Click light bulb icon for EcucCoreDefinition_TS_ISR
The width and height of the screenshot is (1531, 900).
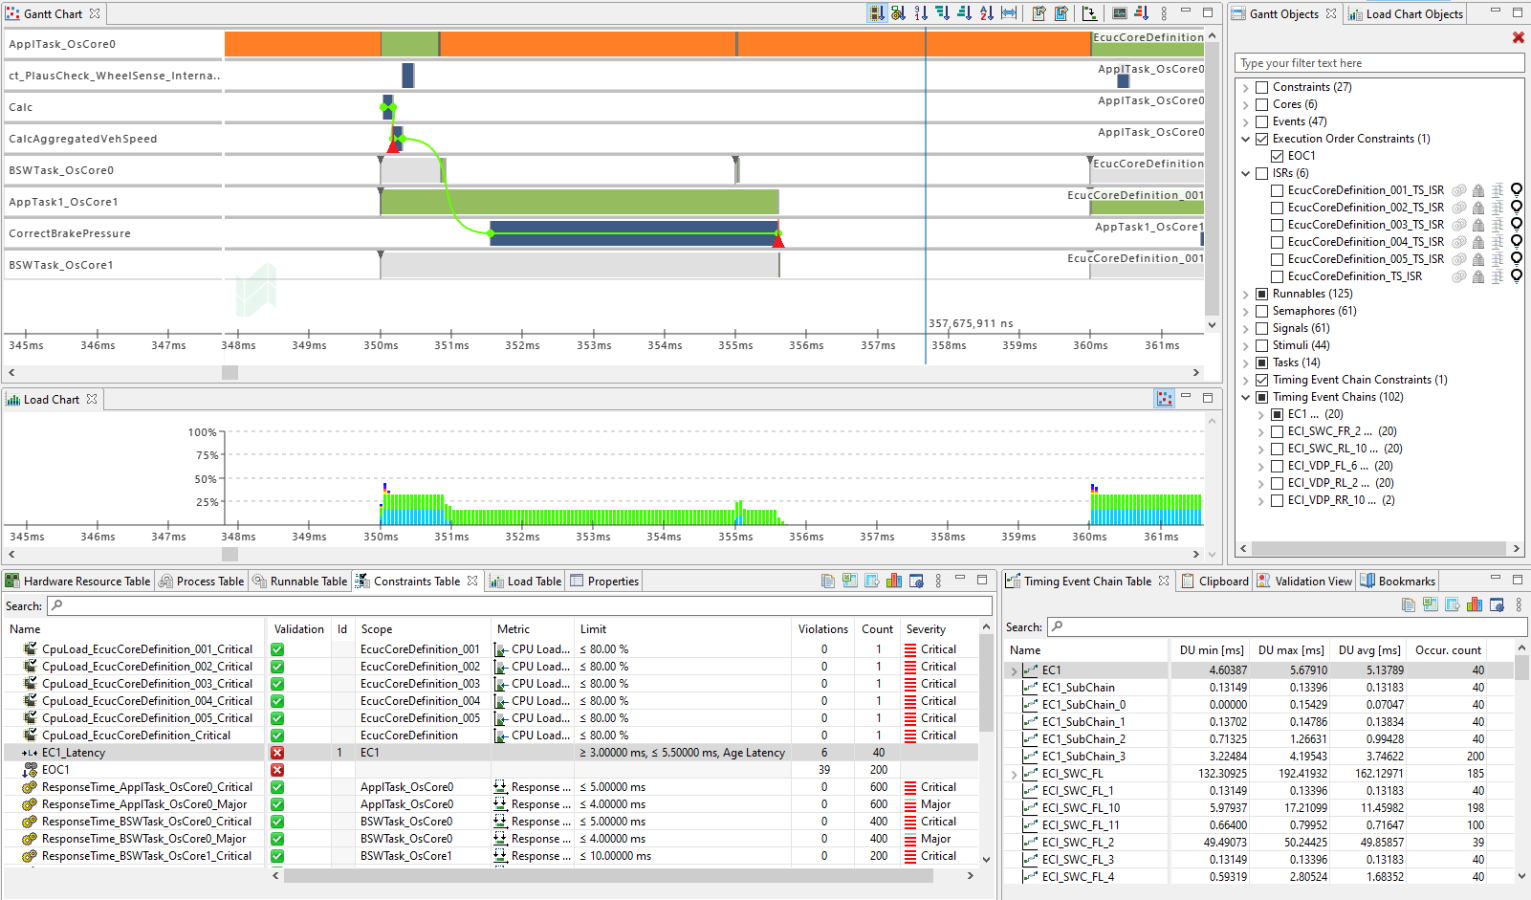(1517, 276)
